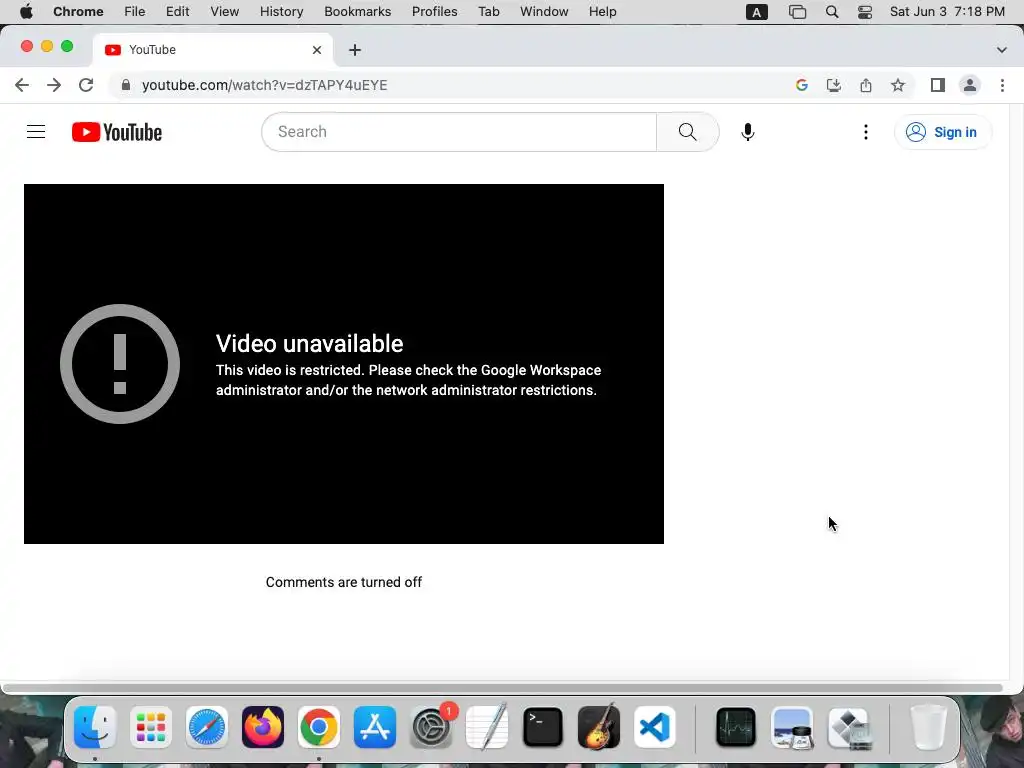Select the YouTube browser tab
Screen dimensions: 1024x768
click(x=213, y=50)
